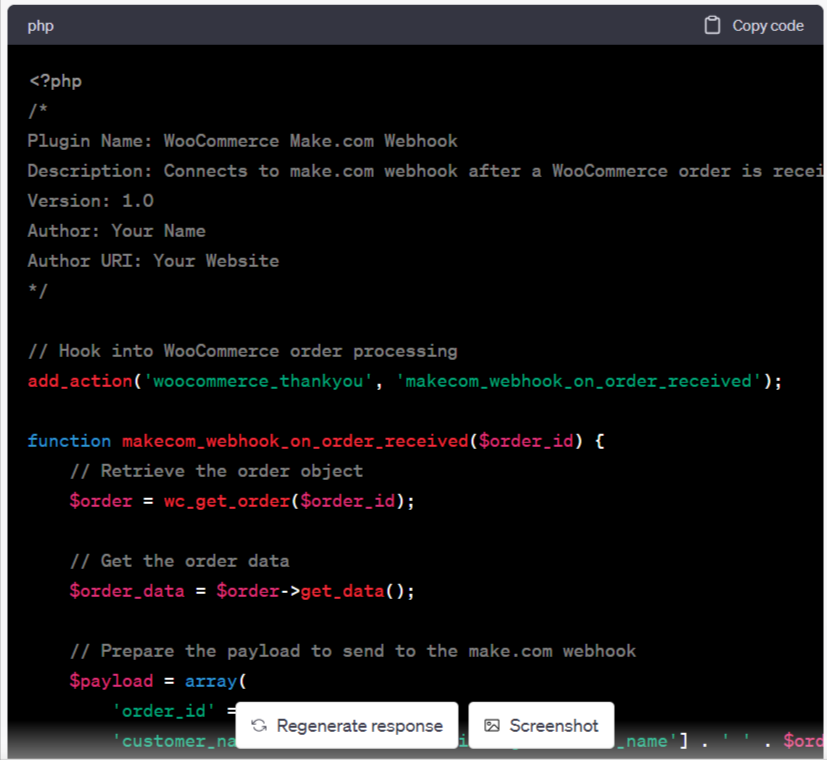The image size is (827, 760).
Task: Click the 'makecom_webhook_on_order_received' string in add_action
Action: pyautogui.click(x=579, y=381)
